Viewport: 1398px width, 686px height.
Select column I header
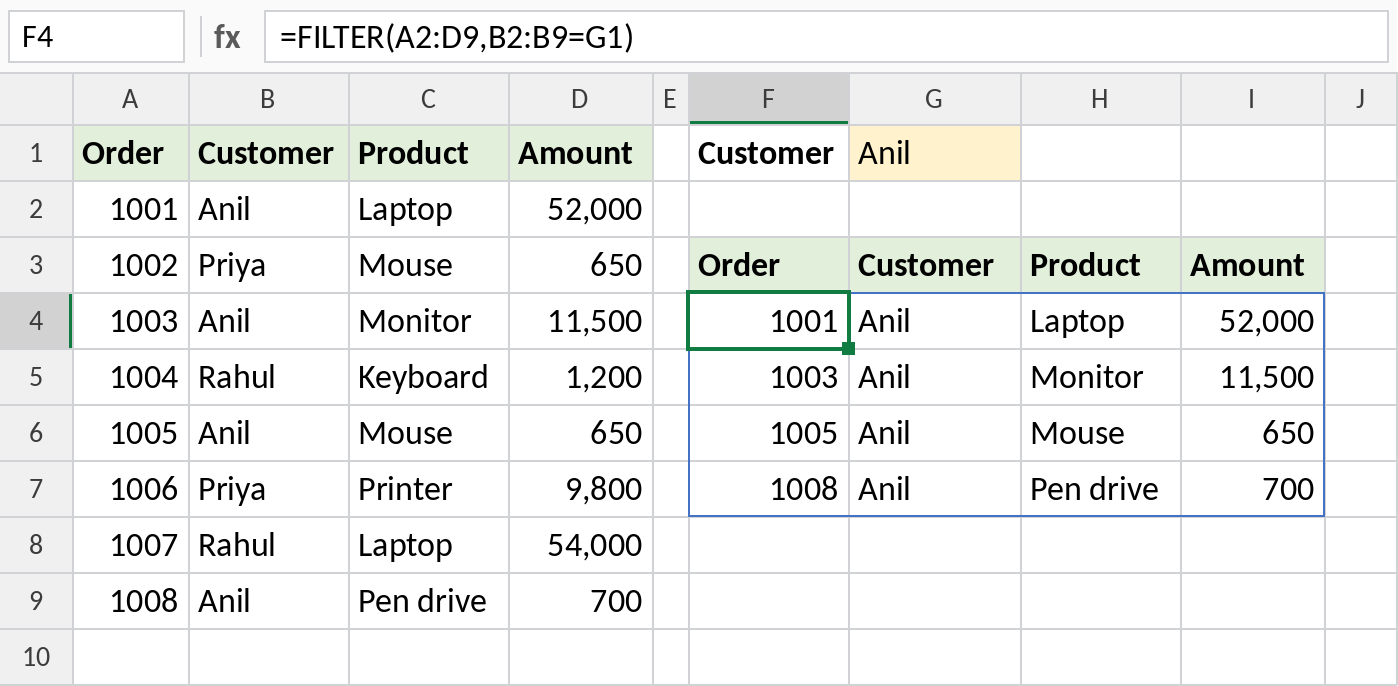(x=1253, y=98)
